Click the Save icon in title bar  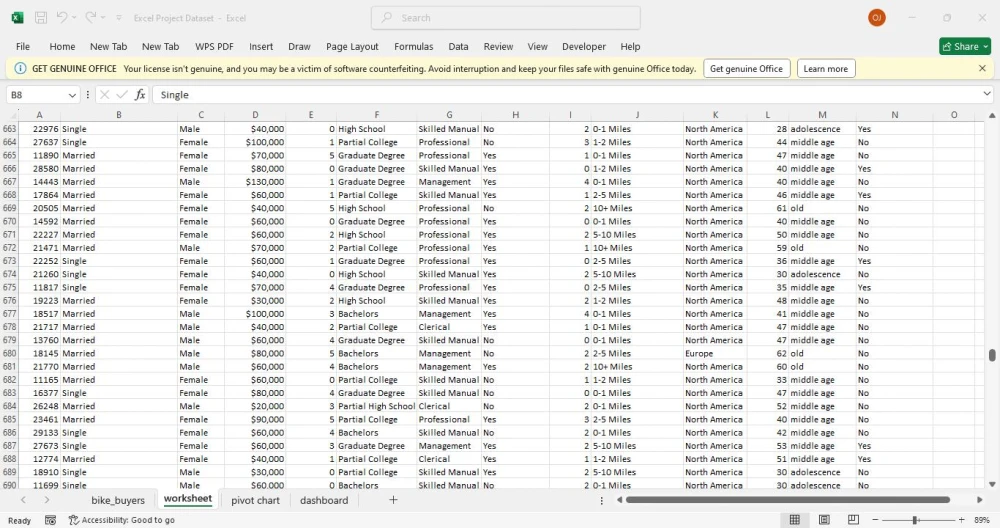point(41,18)
